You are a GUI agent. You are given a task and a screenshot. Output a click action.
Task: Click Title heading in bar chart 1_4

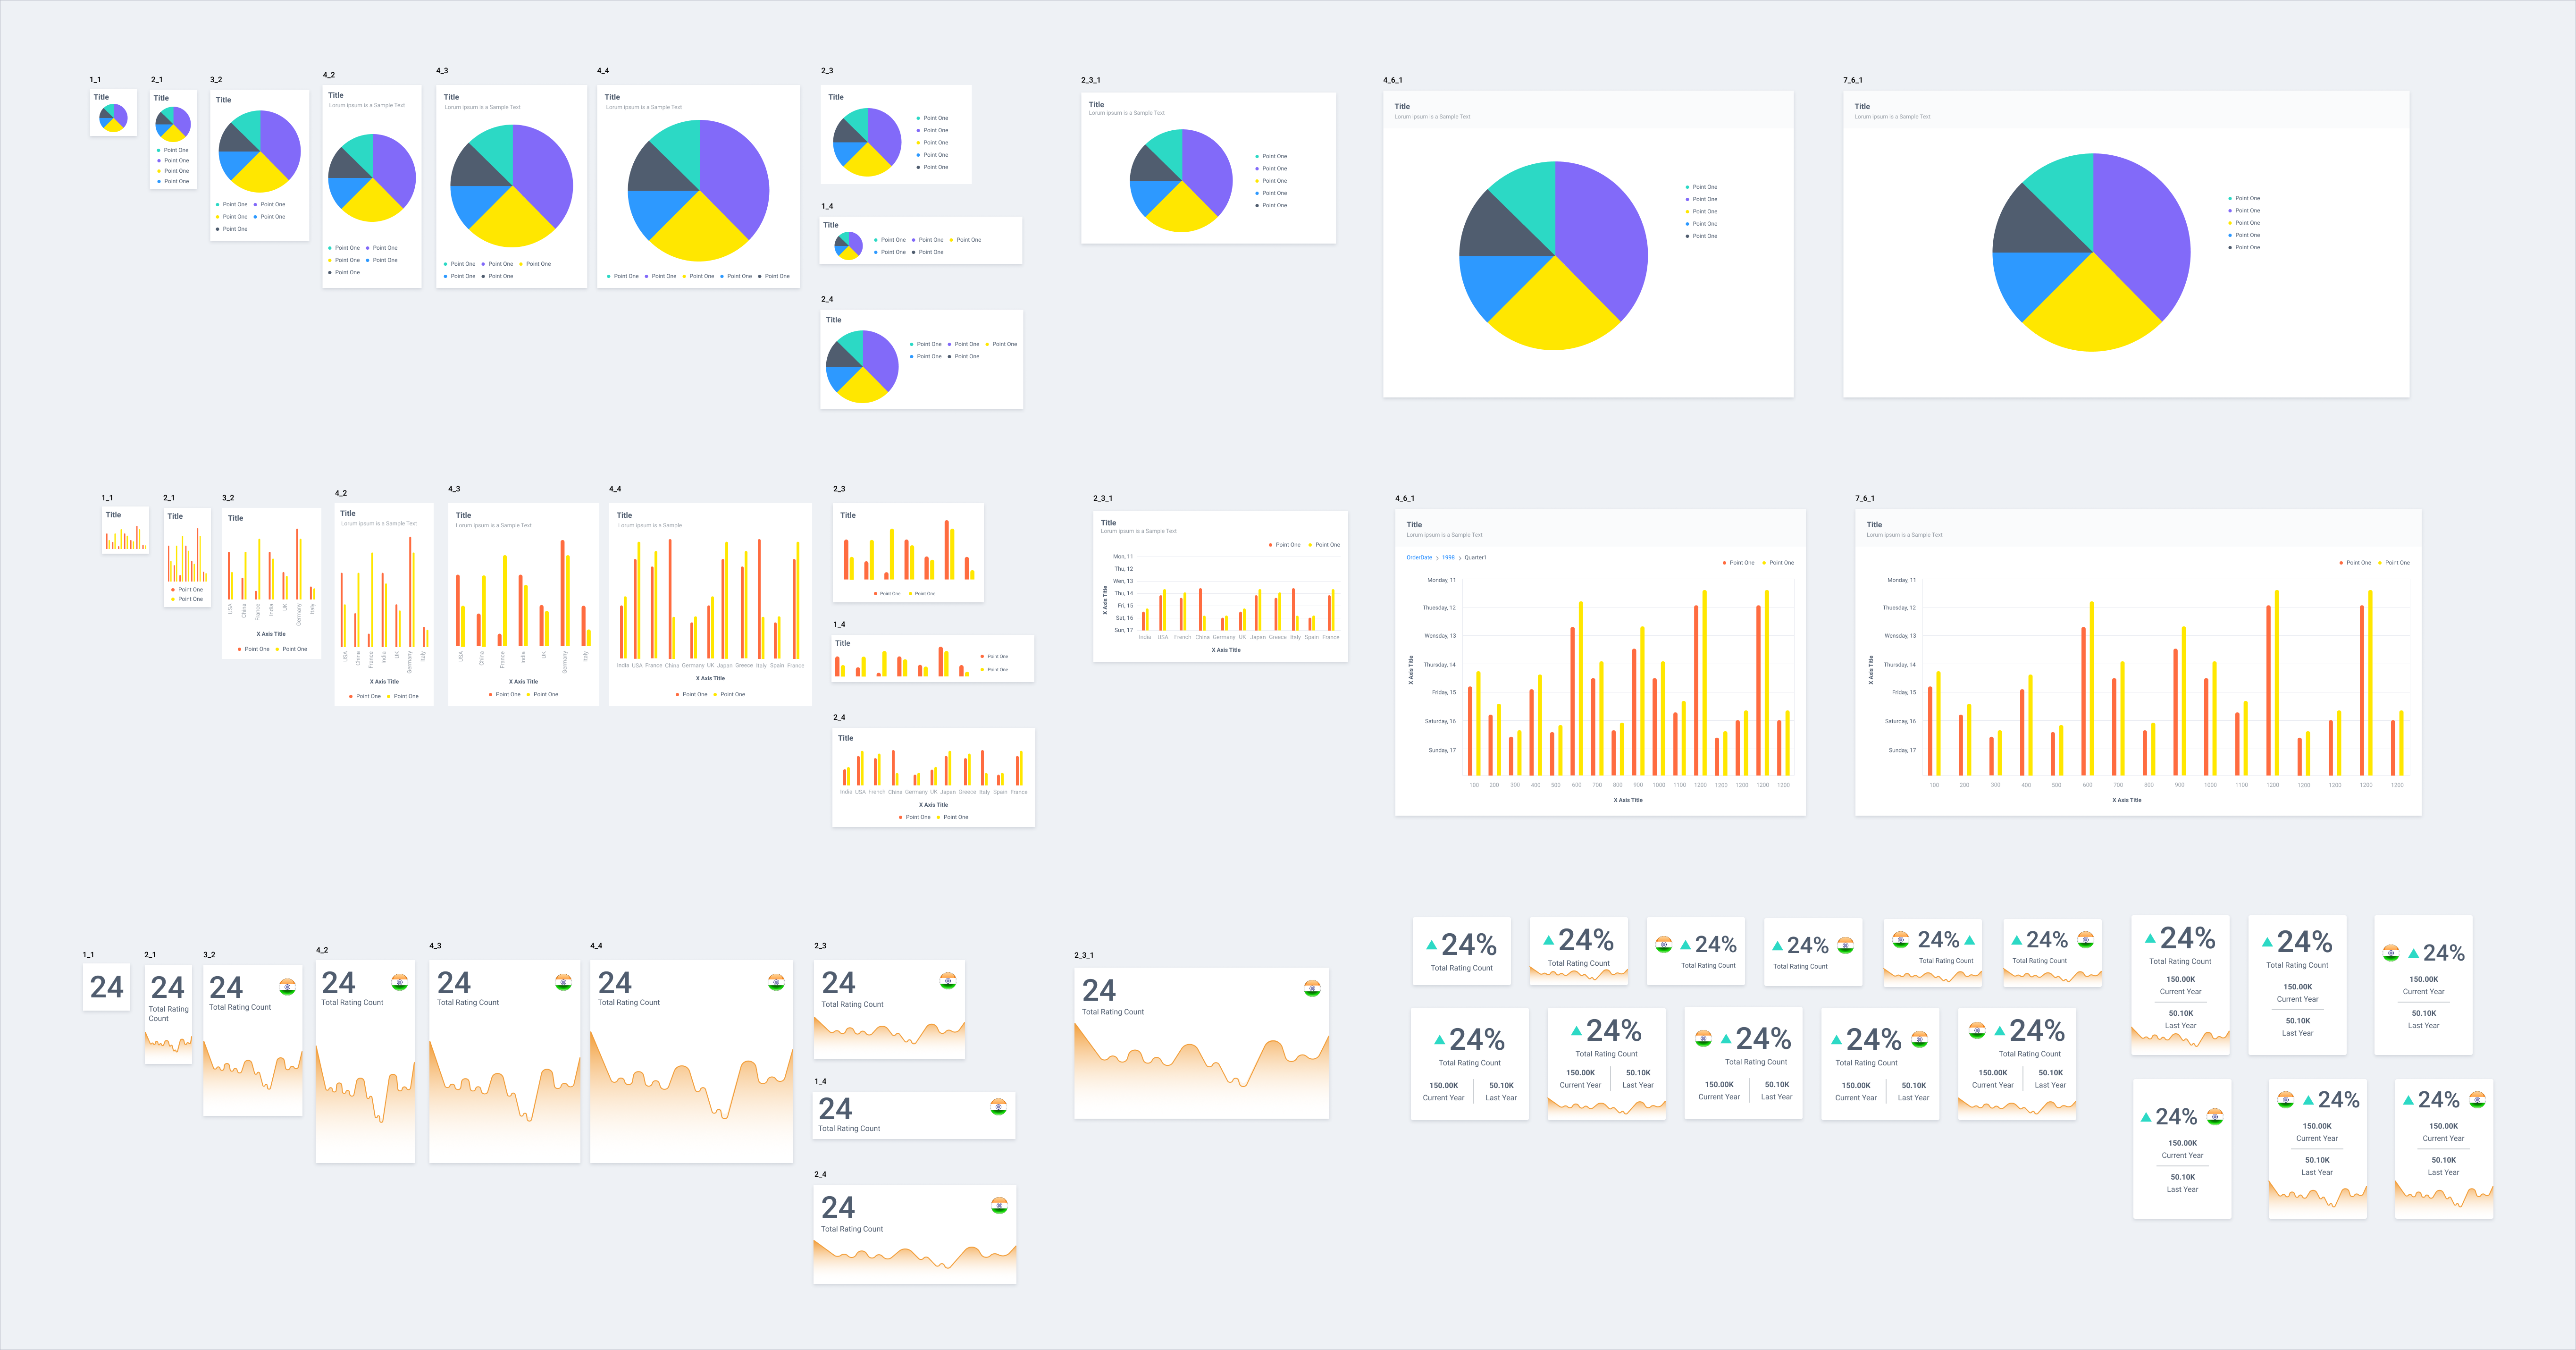pyautogui.click(x=842, y=643)
